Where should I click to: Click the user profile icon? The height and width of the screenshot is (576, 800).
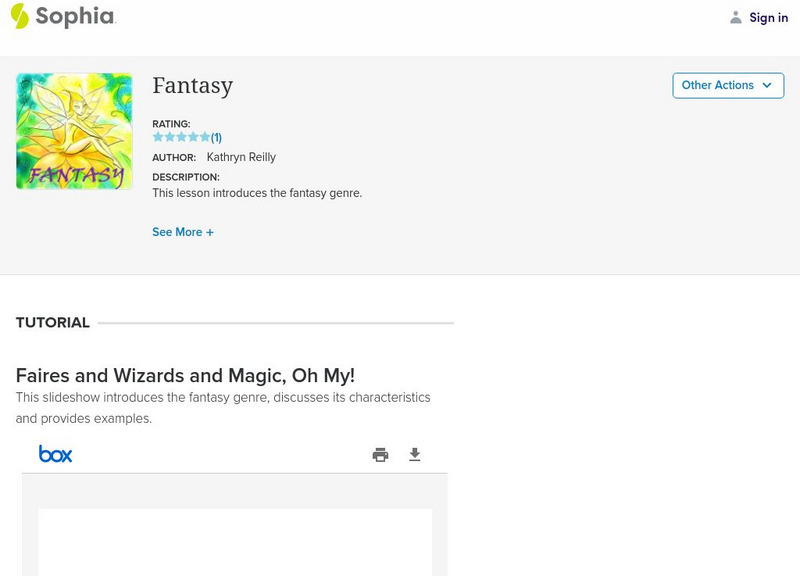click(x=736, y=18)
